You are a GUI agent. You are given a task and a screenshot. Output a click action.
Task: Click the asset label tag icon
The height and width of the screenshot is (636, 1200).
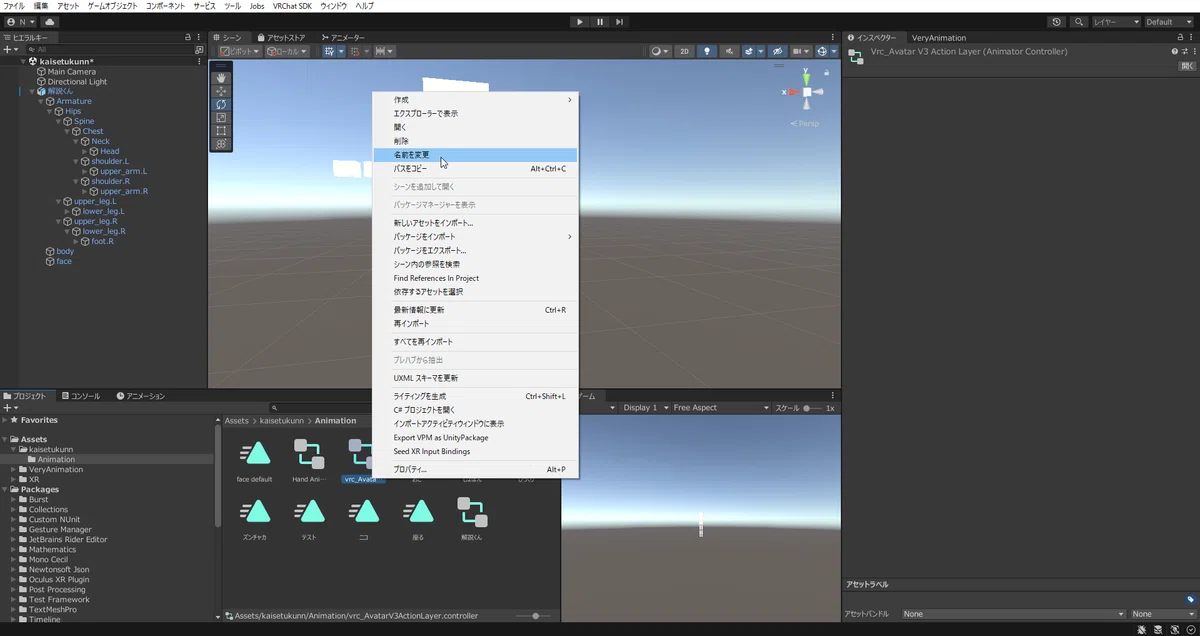click(x=1190, y=599)
